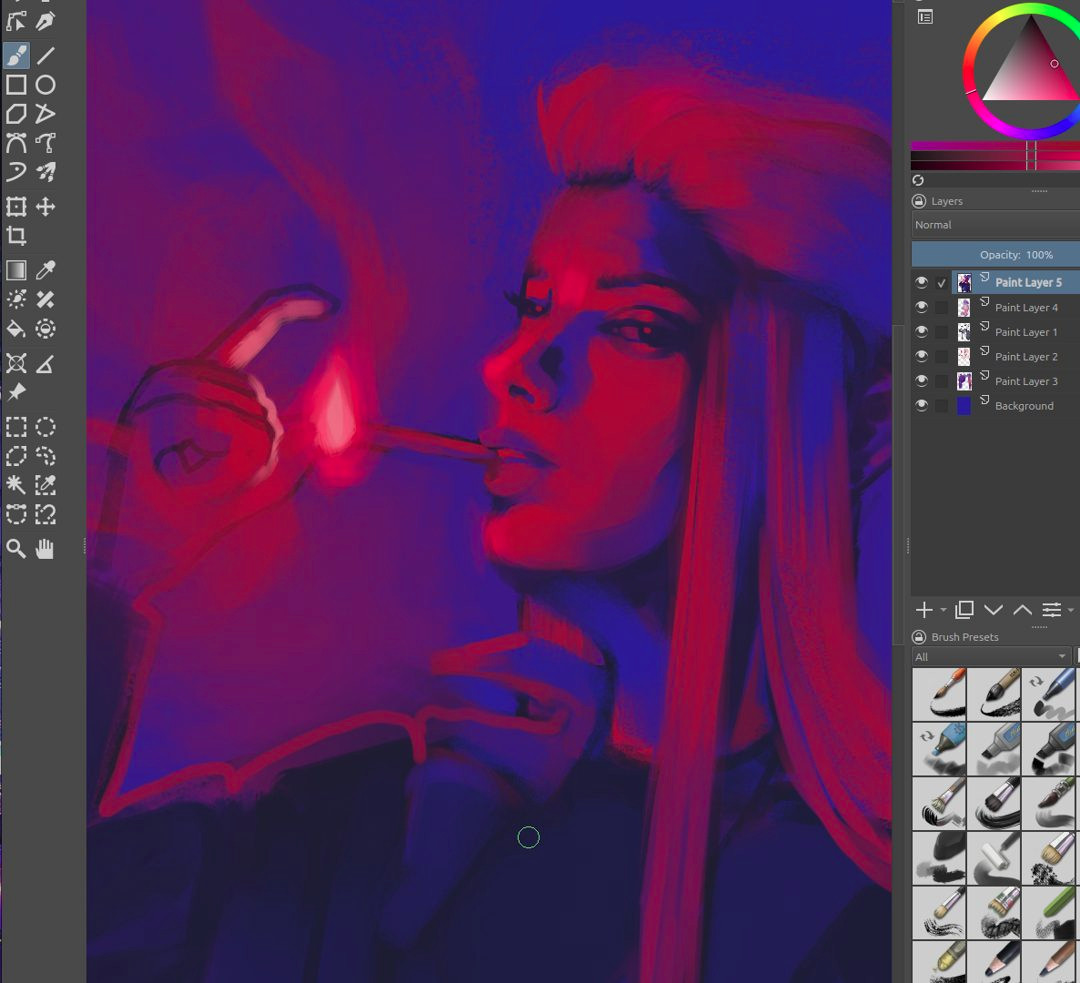
Task: Select the Dynamic Brush tool
Action: (17, 172)
